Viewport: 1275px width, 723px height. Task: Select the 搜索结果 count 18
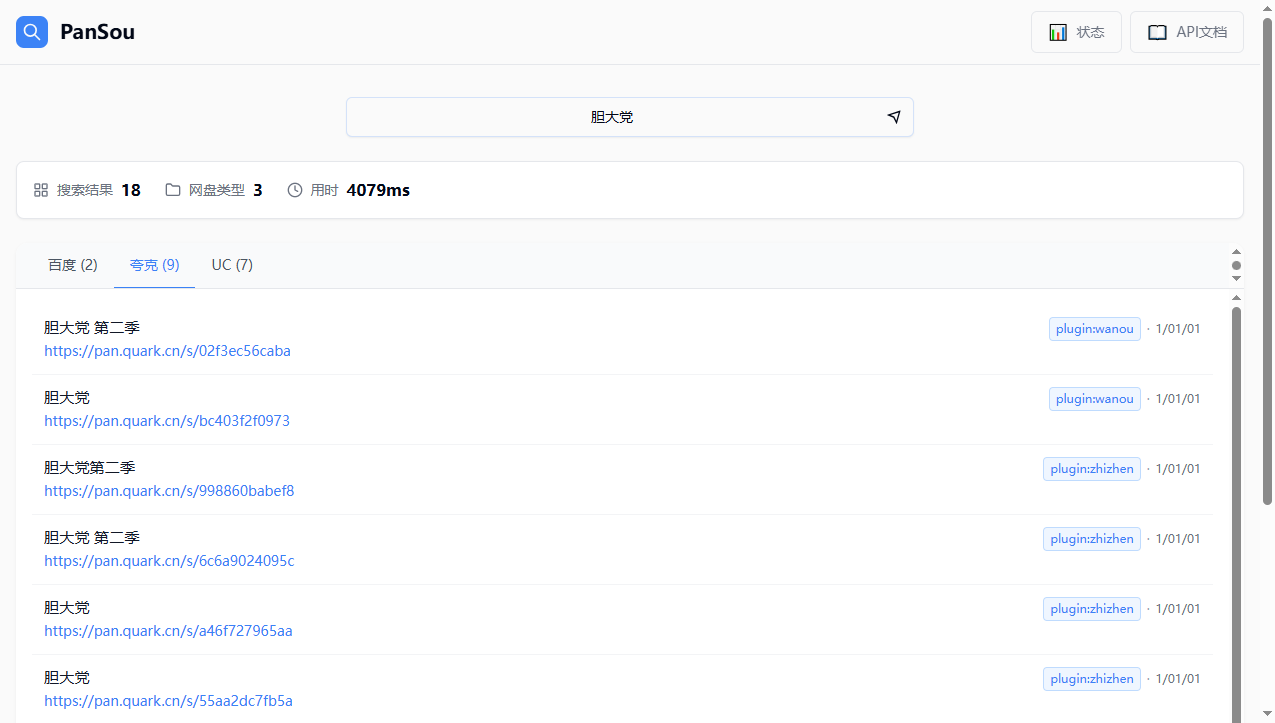click(131, 190)
